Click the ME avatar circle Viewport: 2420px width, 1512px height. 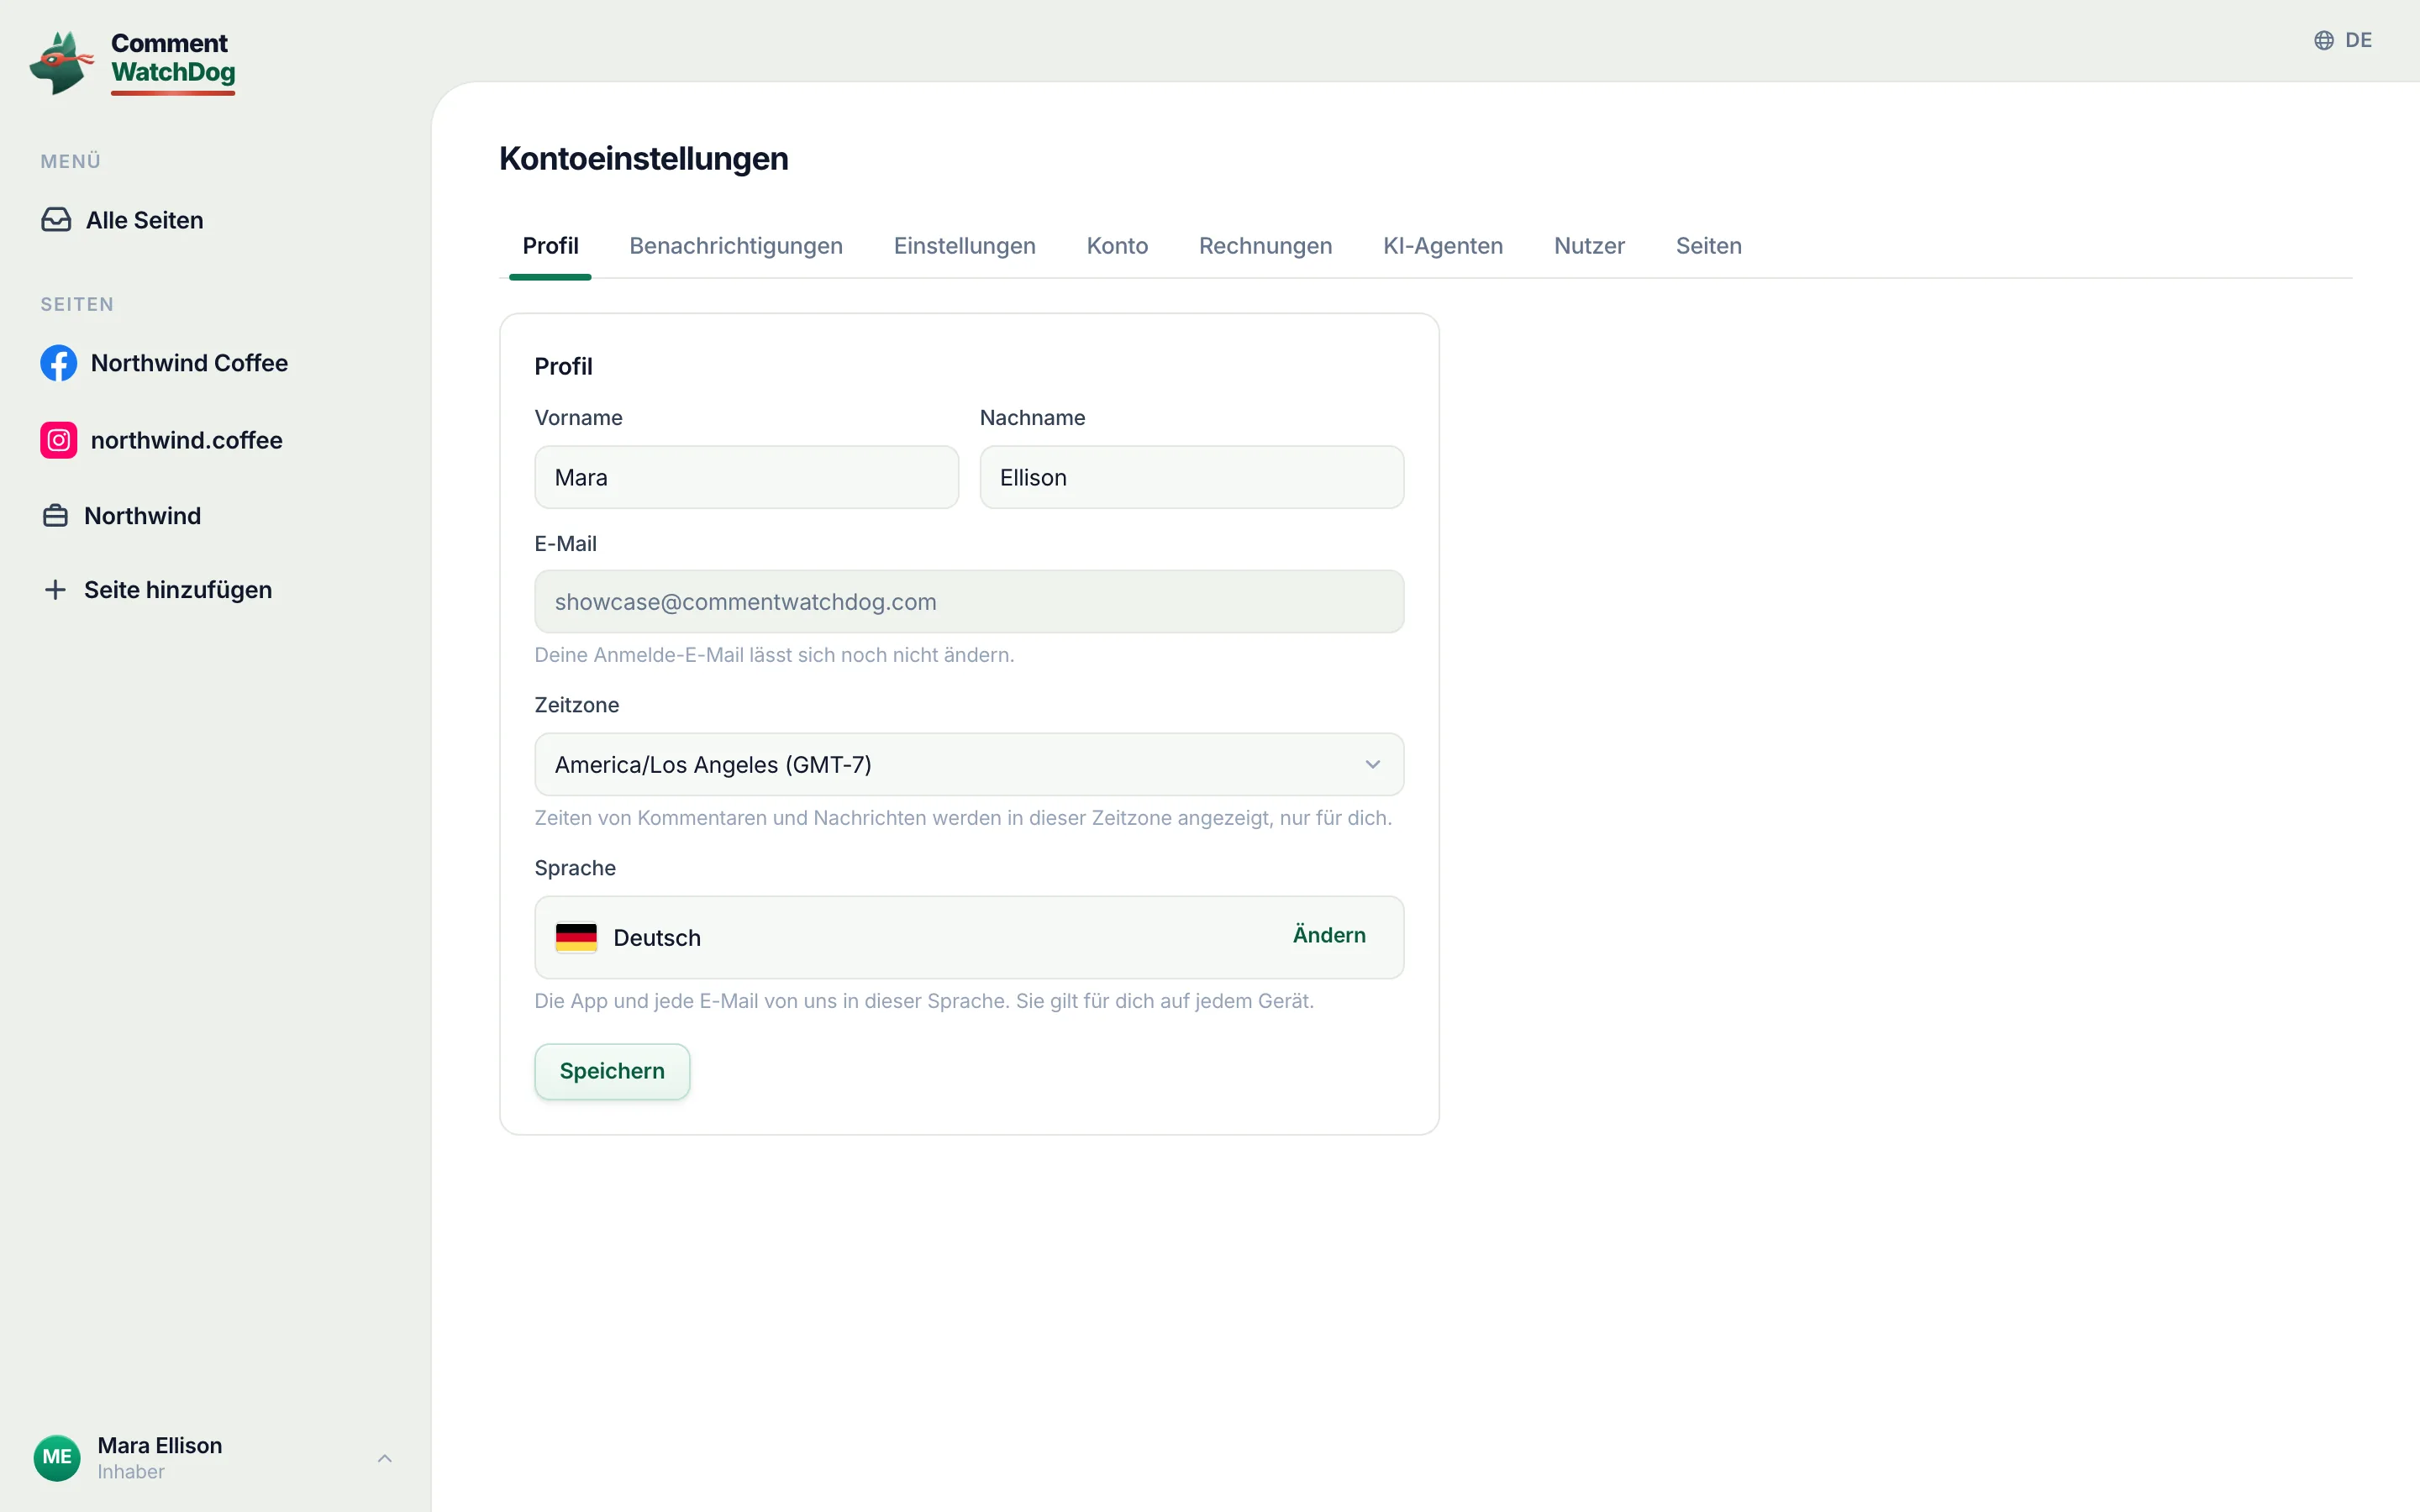[x=57, y=1457]
